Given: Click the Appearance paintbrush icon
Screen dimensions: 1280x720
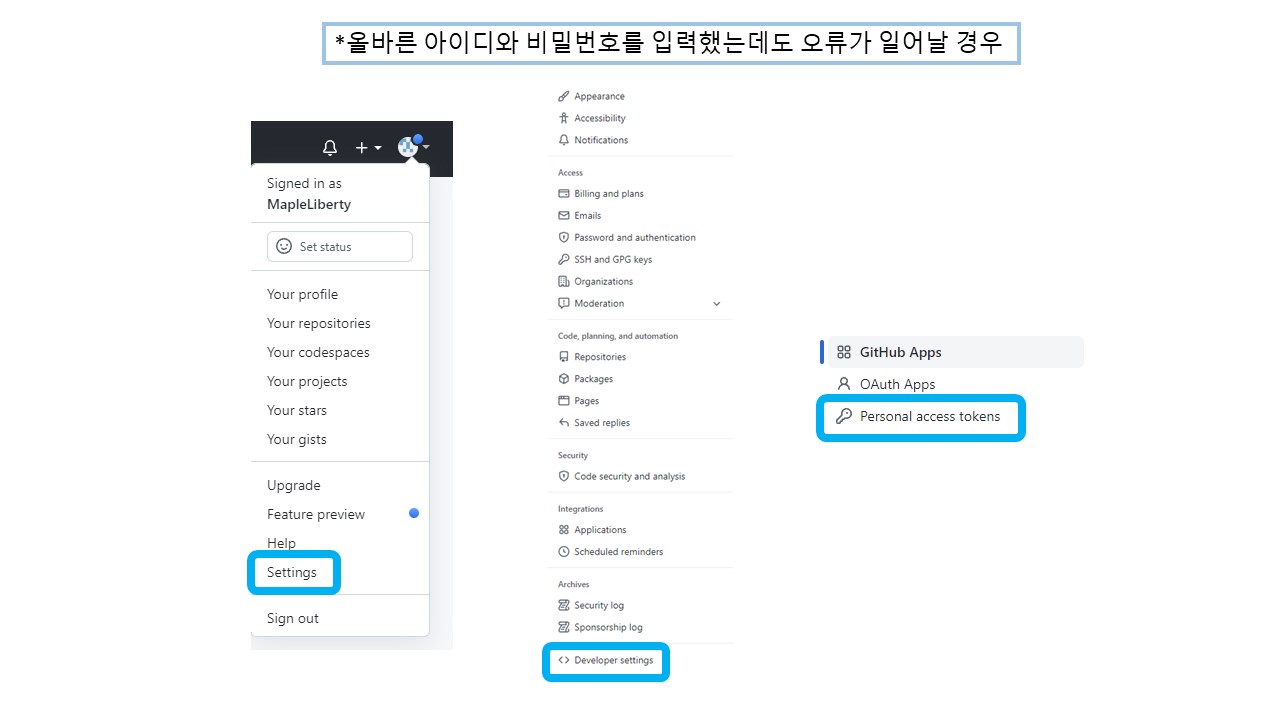Looking at the screenshot, I should point(564,96).
